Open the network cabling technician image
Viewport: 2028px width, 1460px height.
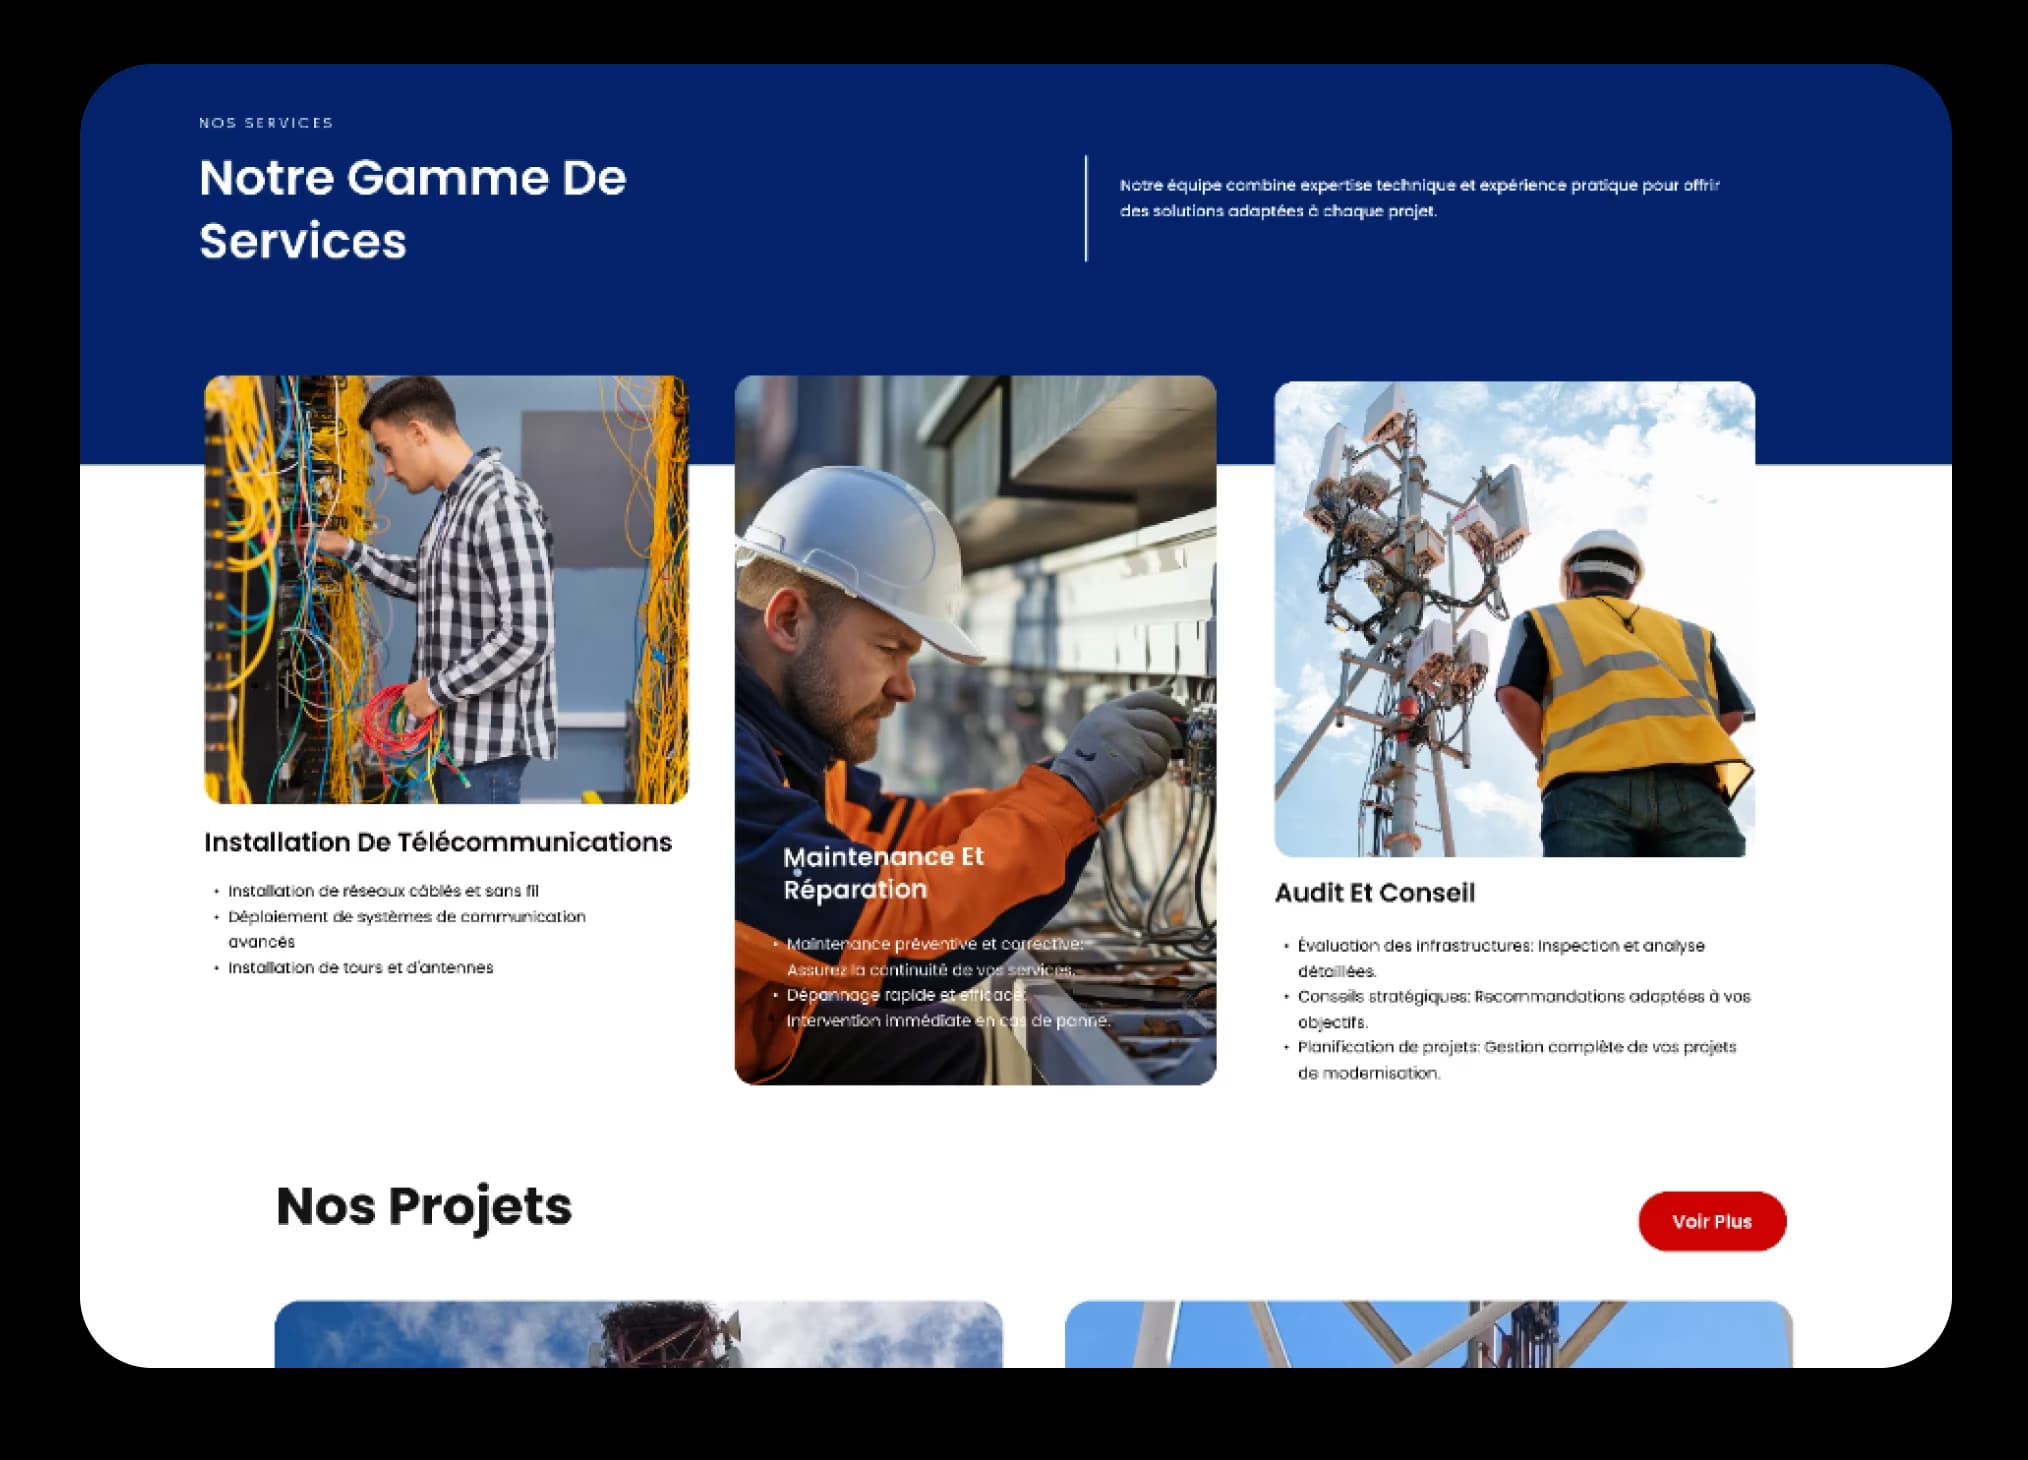(x=446, y=589)
